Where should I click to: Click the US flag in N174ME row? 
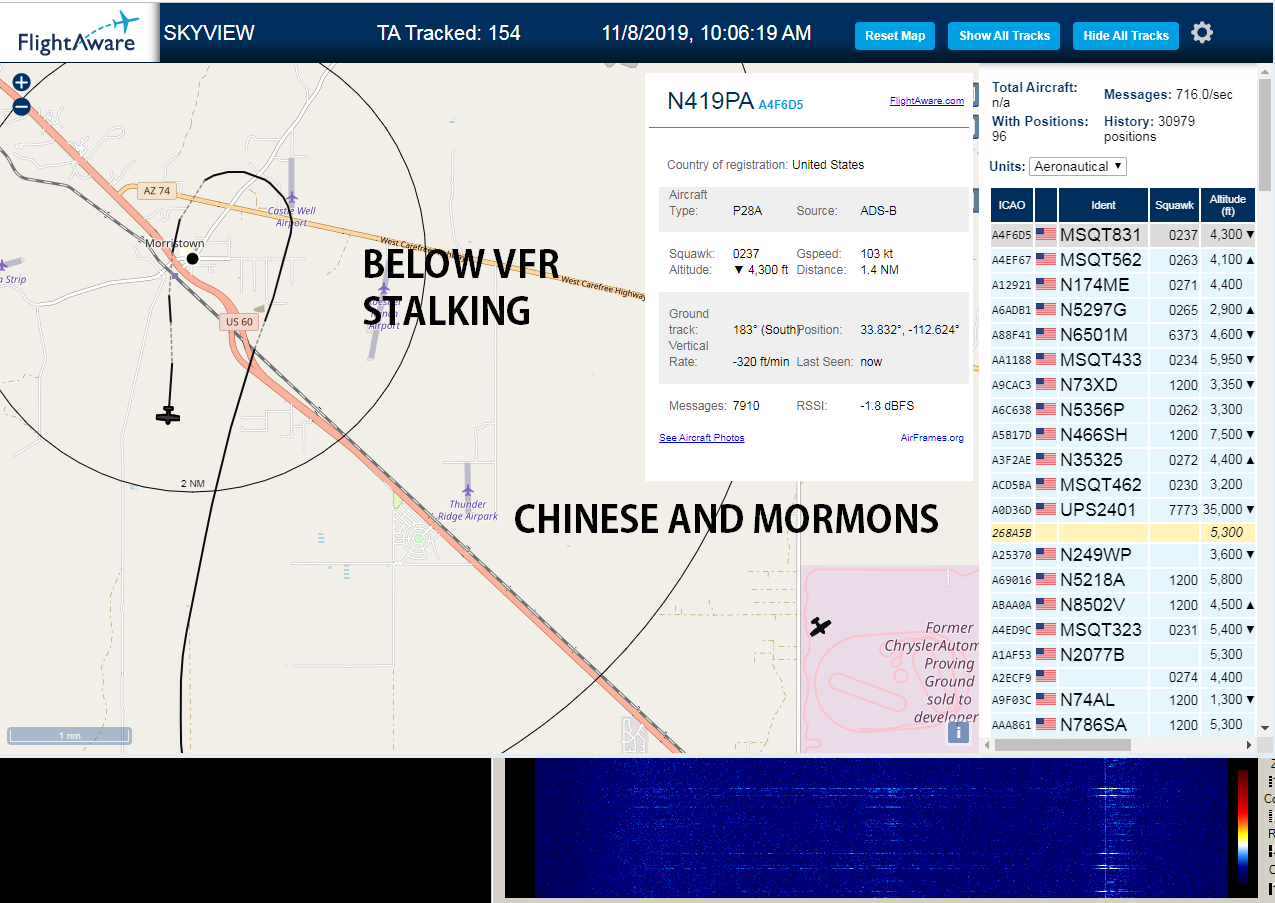click(1046, 285)
